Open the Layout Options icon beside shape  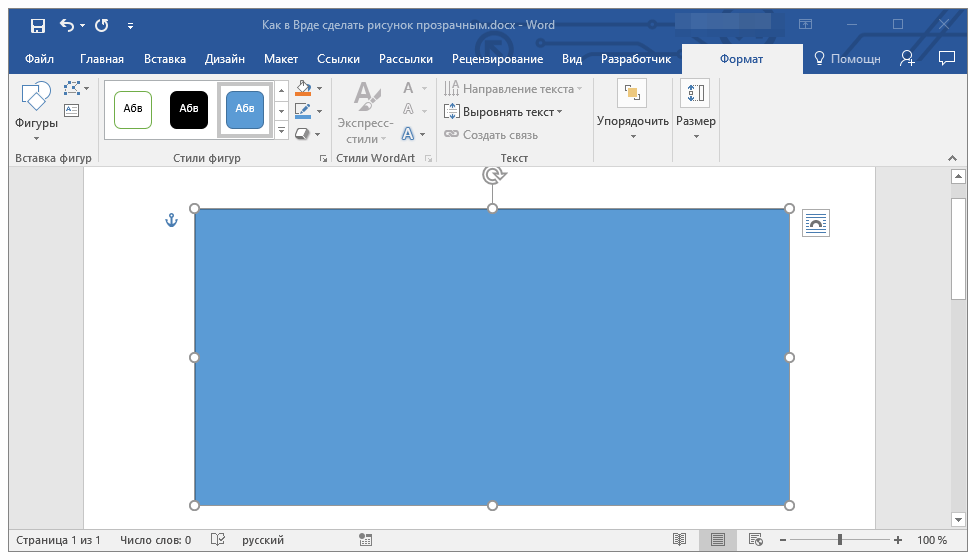pyautogui.click(x=816, y=223)
